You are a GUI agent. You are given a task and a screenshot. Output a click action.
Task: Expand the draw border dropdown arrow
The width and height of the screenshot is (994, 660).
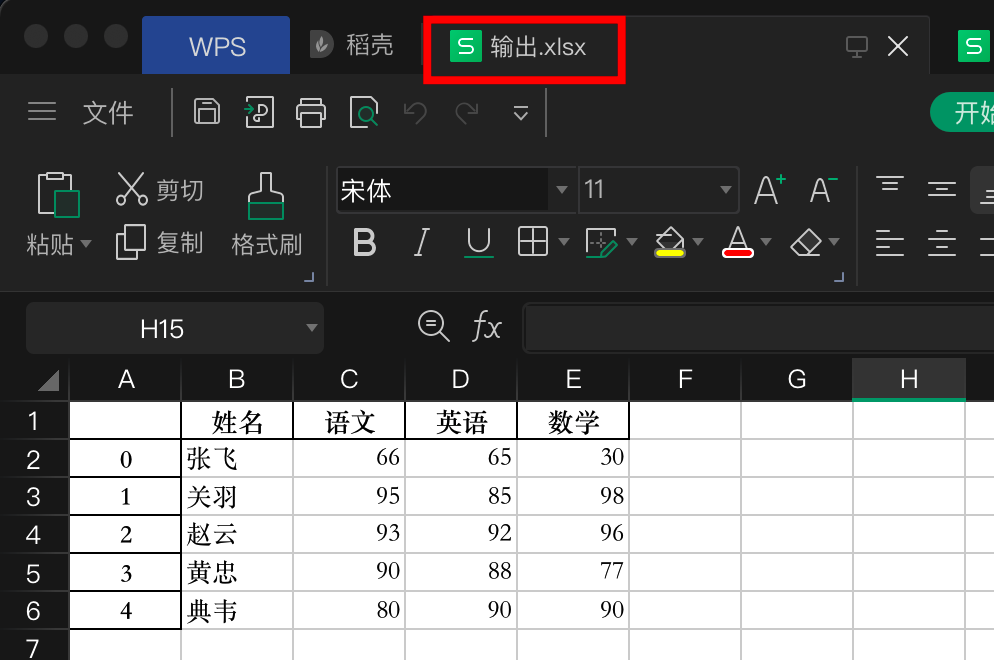tap(631, 242)
